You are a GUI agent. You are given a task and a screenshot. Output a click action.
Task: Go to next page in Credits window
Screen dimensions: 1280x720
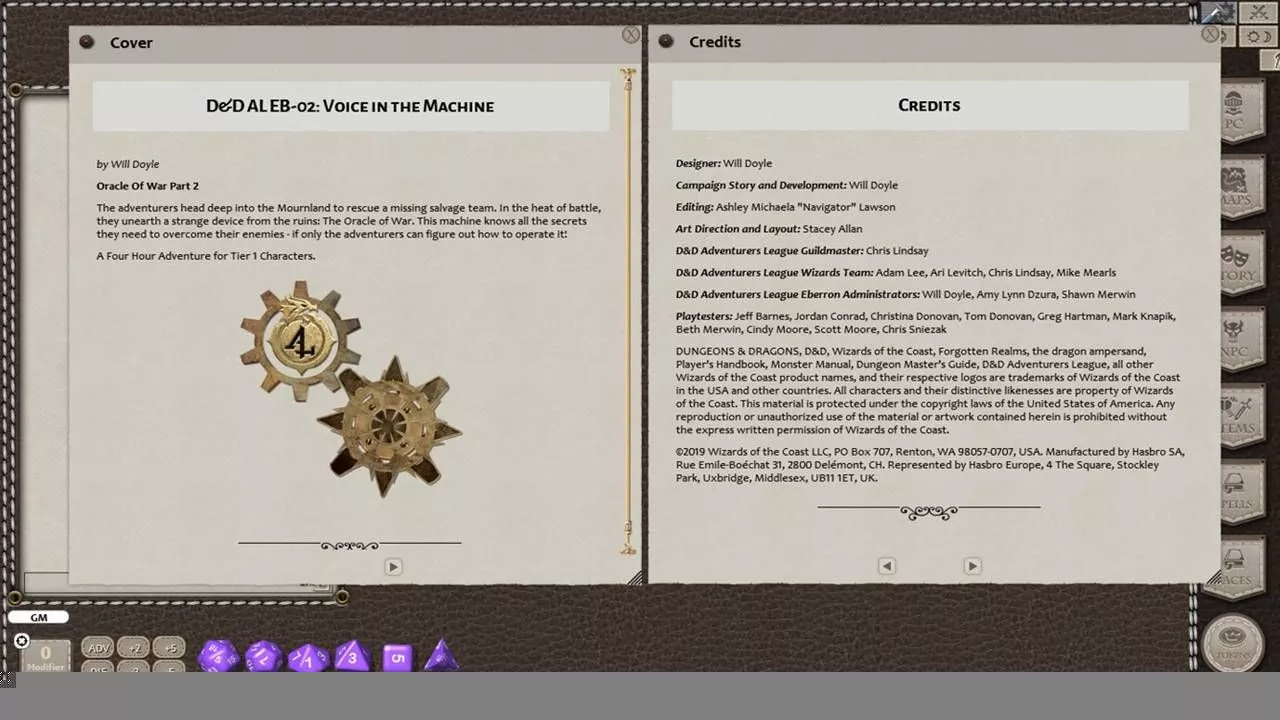tap(972, 566)
